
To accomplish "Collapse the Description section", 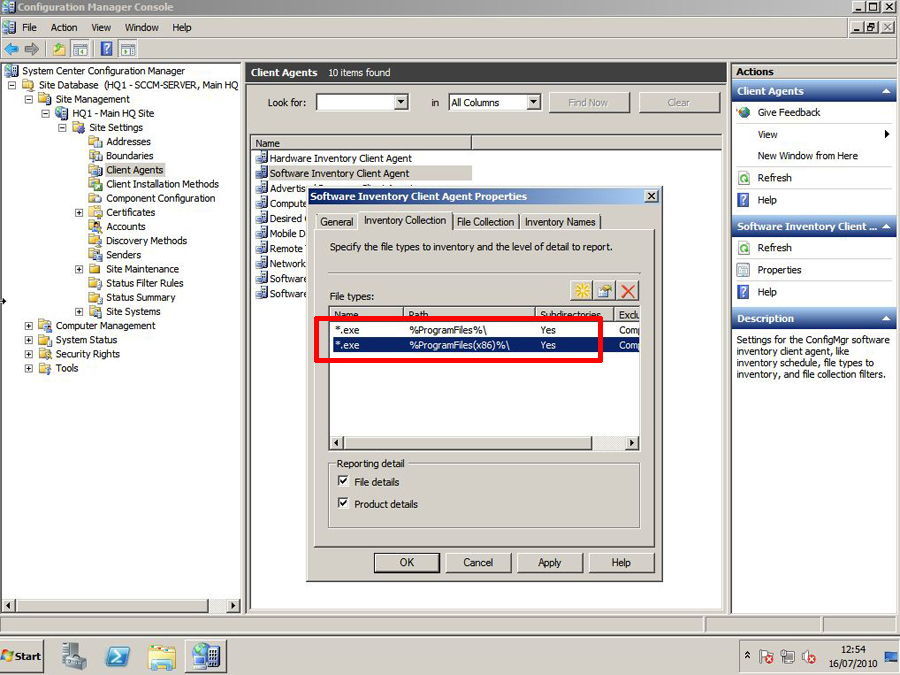I will [886, 319].
